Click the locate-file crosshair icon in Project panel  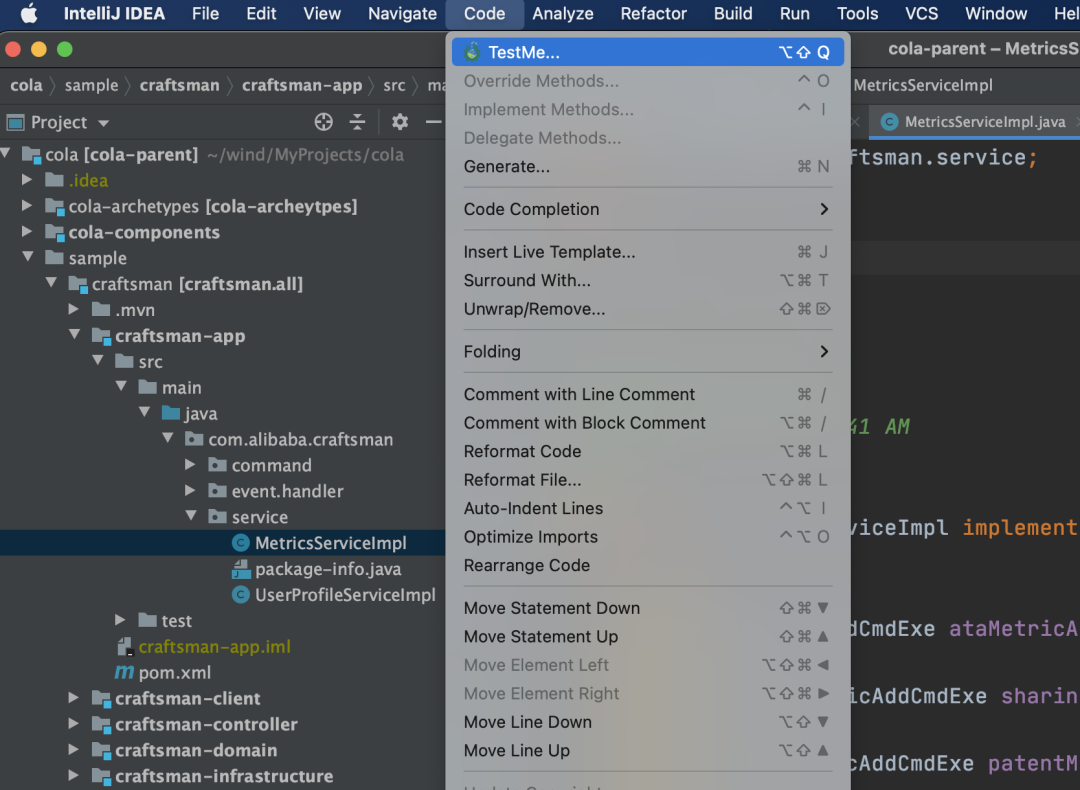click(x=323, y=122)
